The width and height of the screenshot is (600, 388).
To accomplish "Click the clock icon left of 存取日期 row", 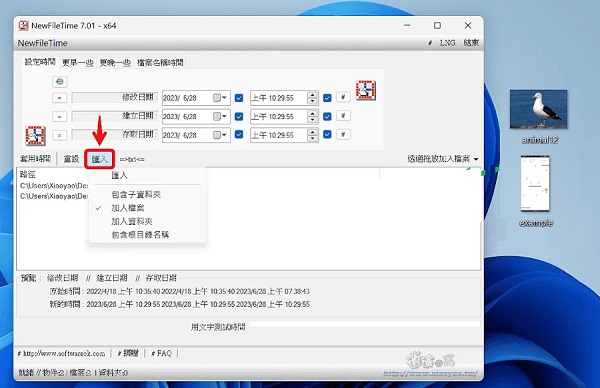I will [x=35, y=136].
